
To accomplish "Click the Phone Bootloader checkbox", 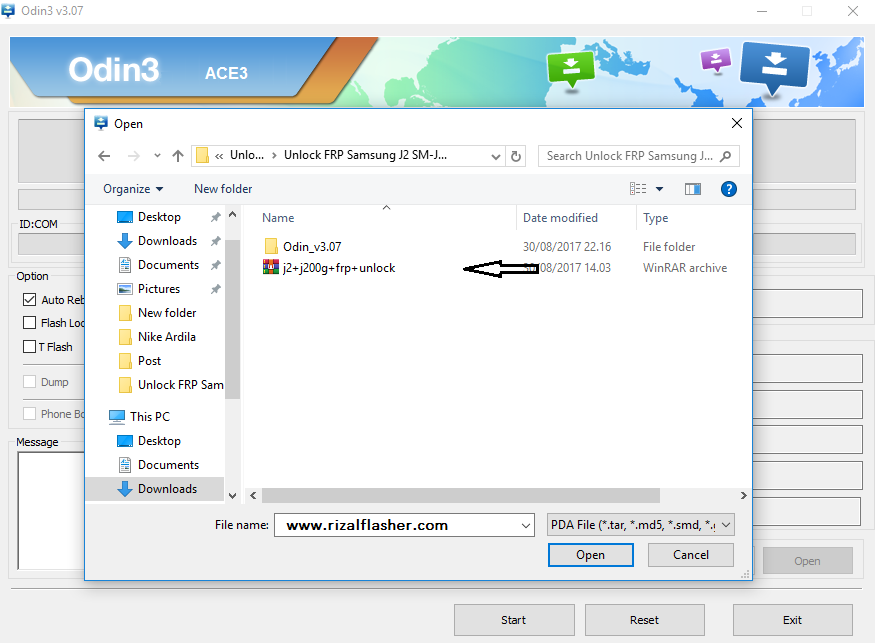I will (30, 414).
